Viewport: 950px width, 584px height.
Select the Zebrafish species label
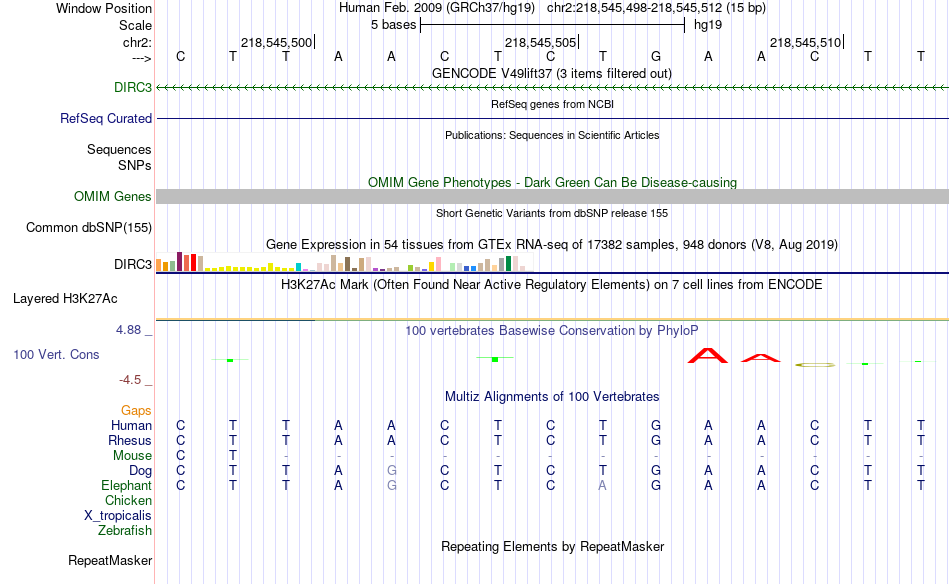125,530
